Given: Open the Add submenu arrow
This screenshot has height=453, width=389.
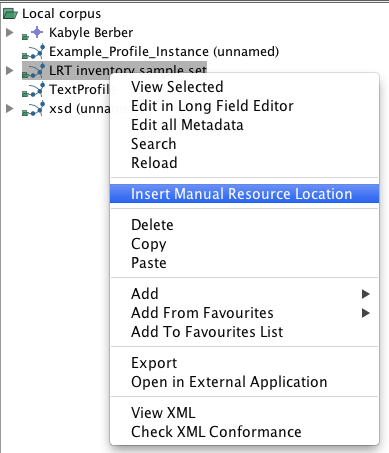Looking at the screenshot, I should [x=366, y=294].
